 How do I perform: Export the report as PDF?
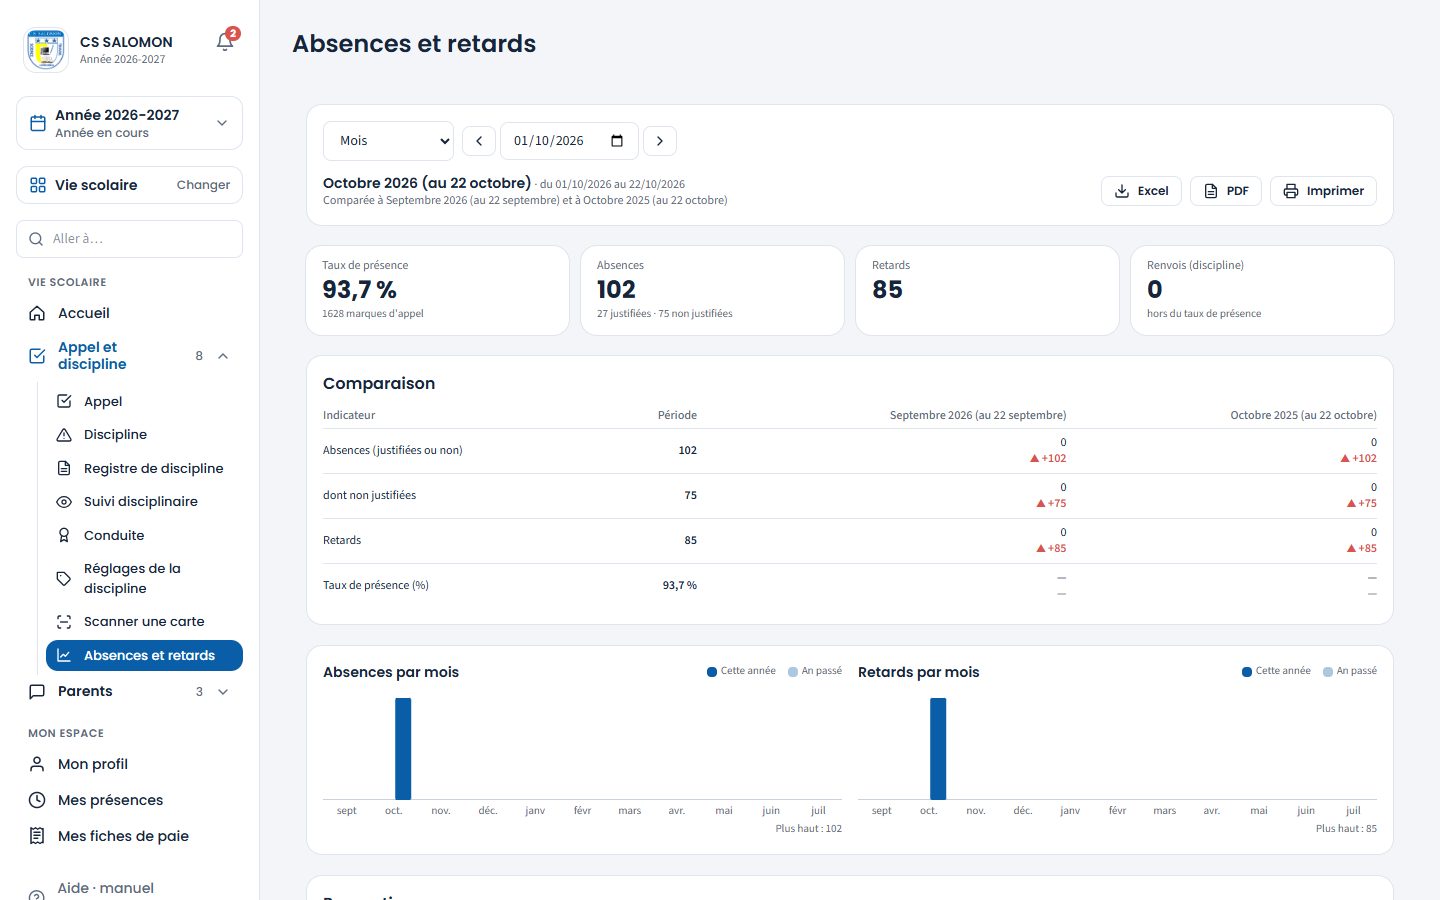pos(1226,191)
